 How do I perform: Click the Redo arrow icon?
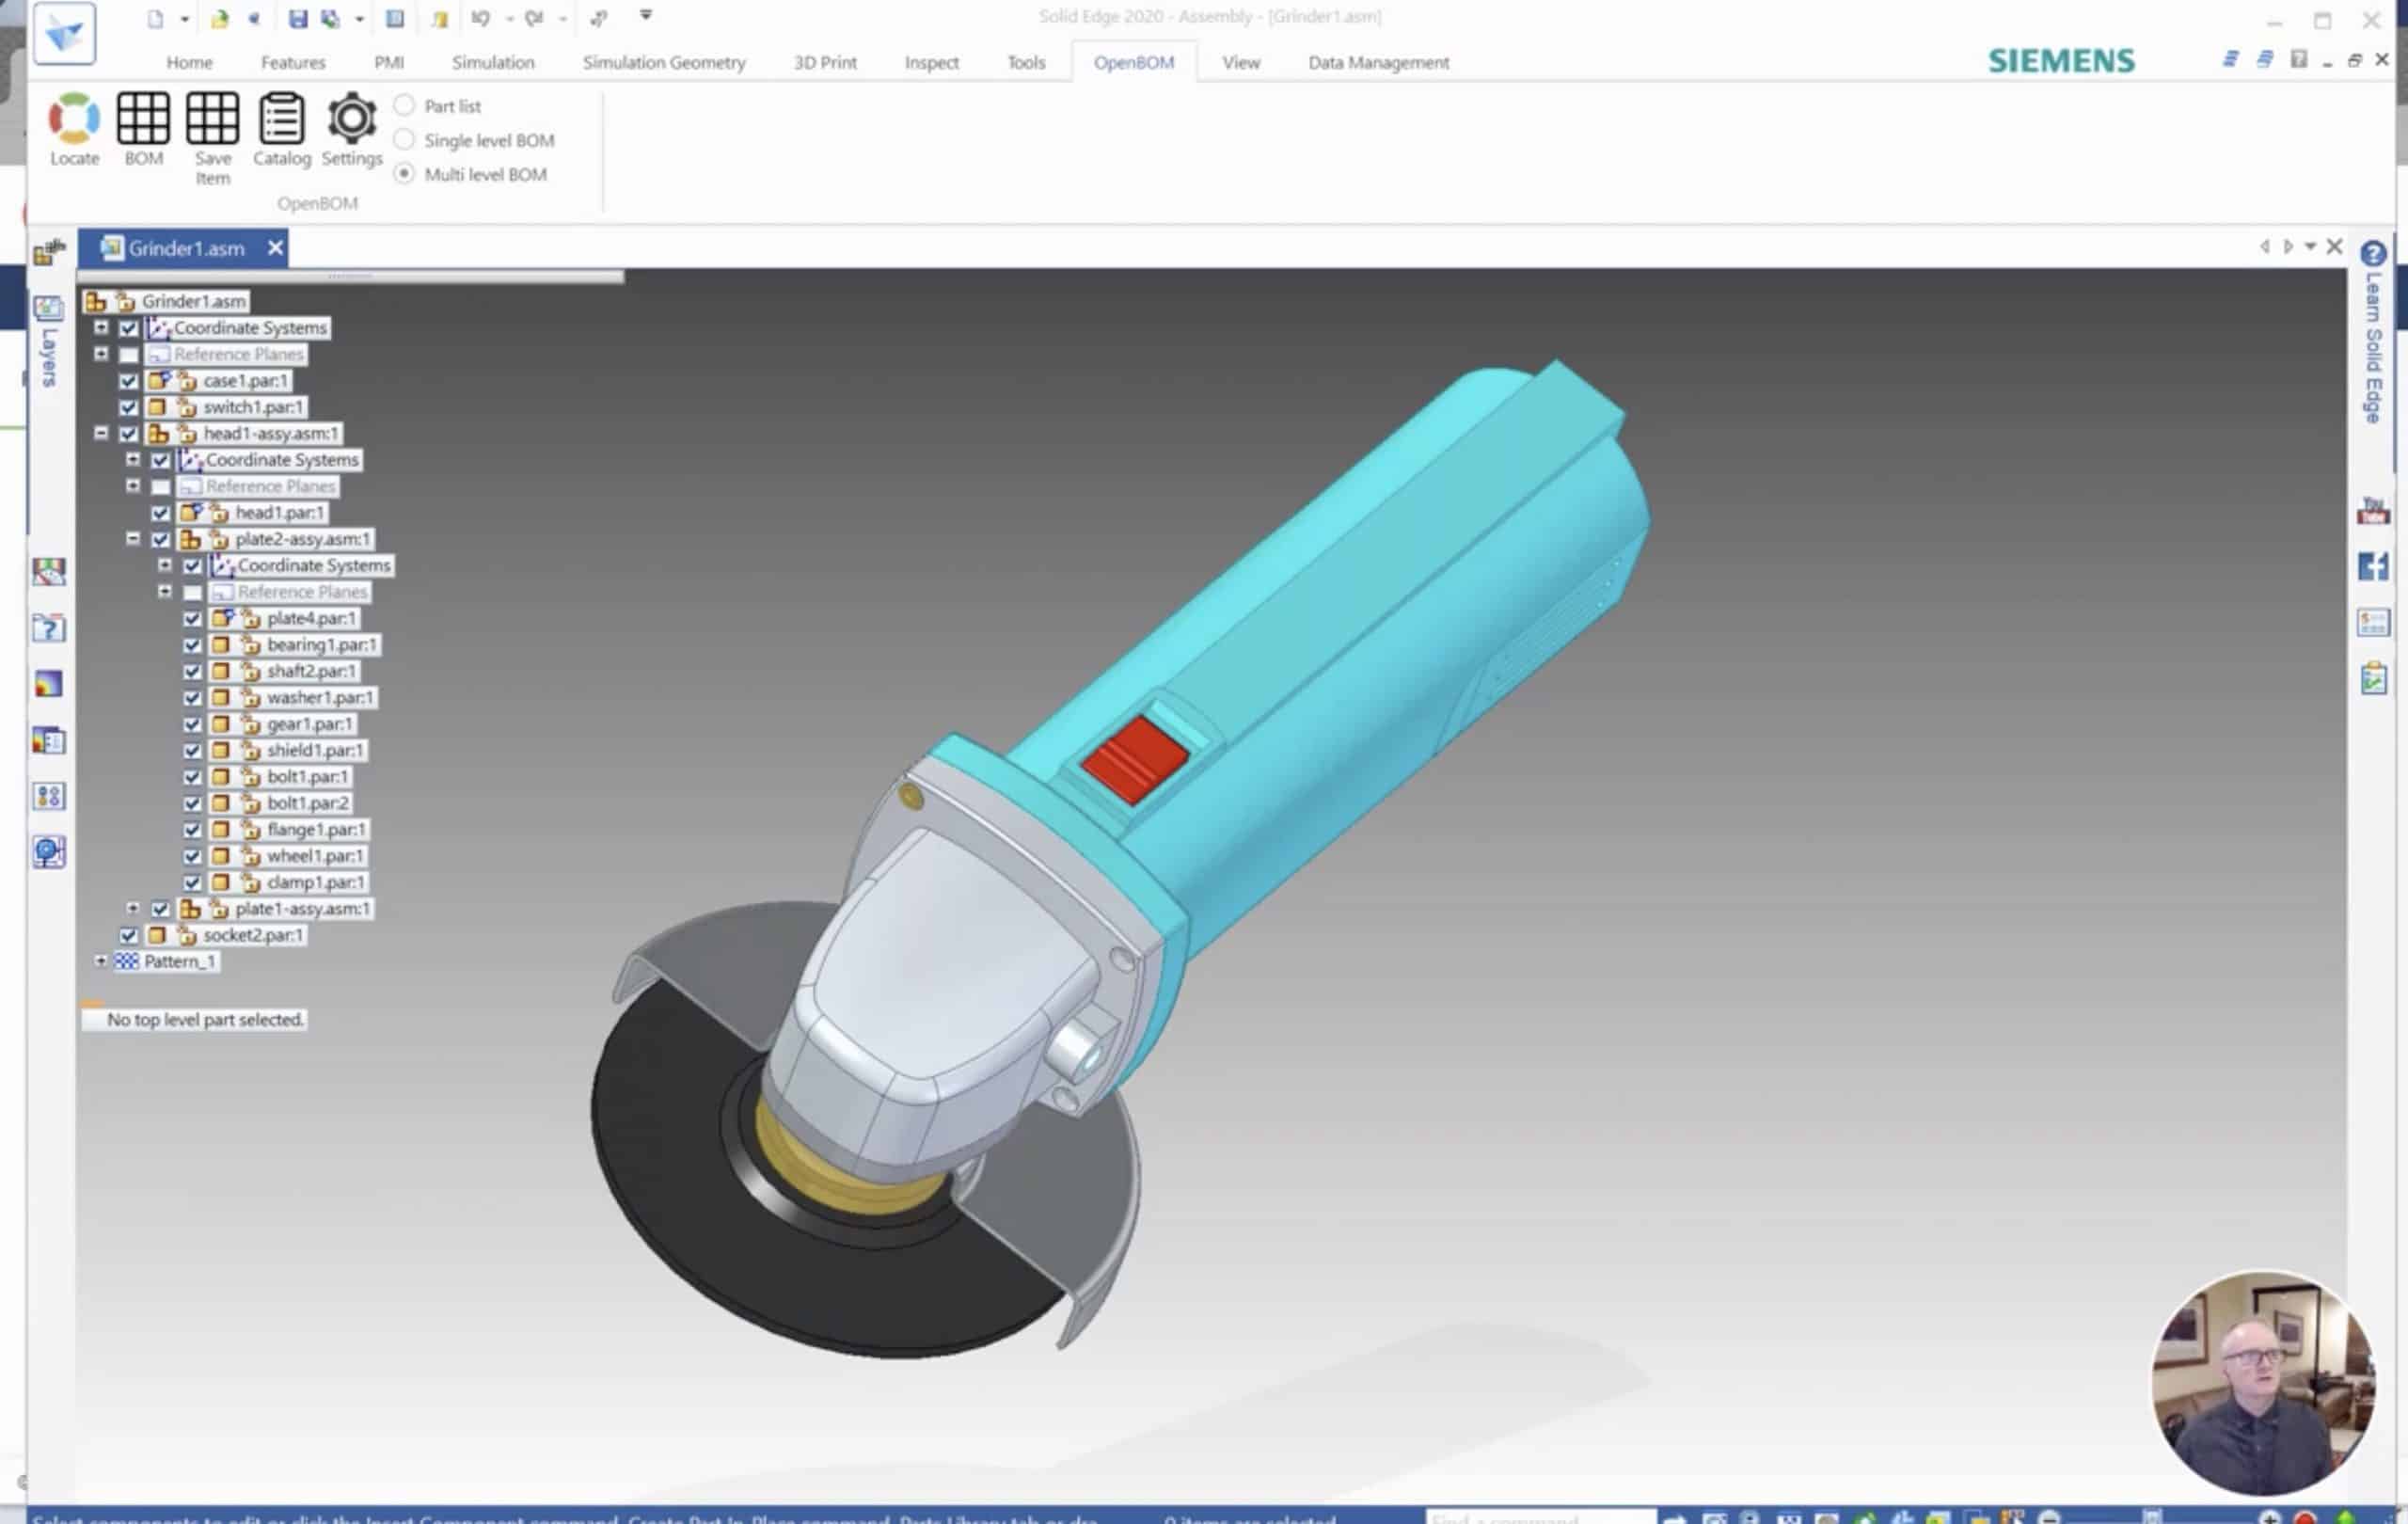[534, 18]
